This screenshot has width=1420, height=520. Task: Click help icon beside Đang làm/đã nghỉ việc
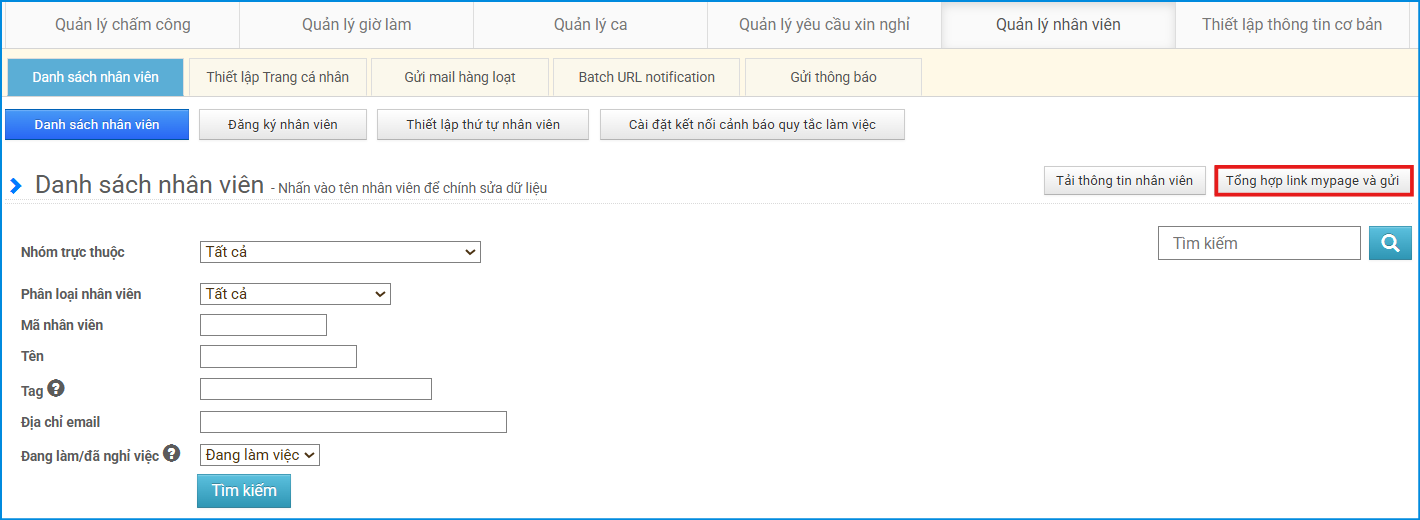point(172,453)
